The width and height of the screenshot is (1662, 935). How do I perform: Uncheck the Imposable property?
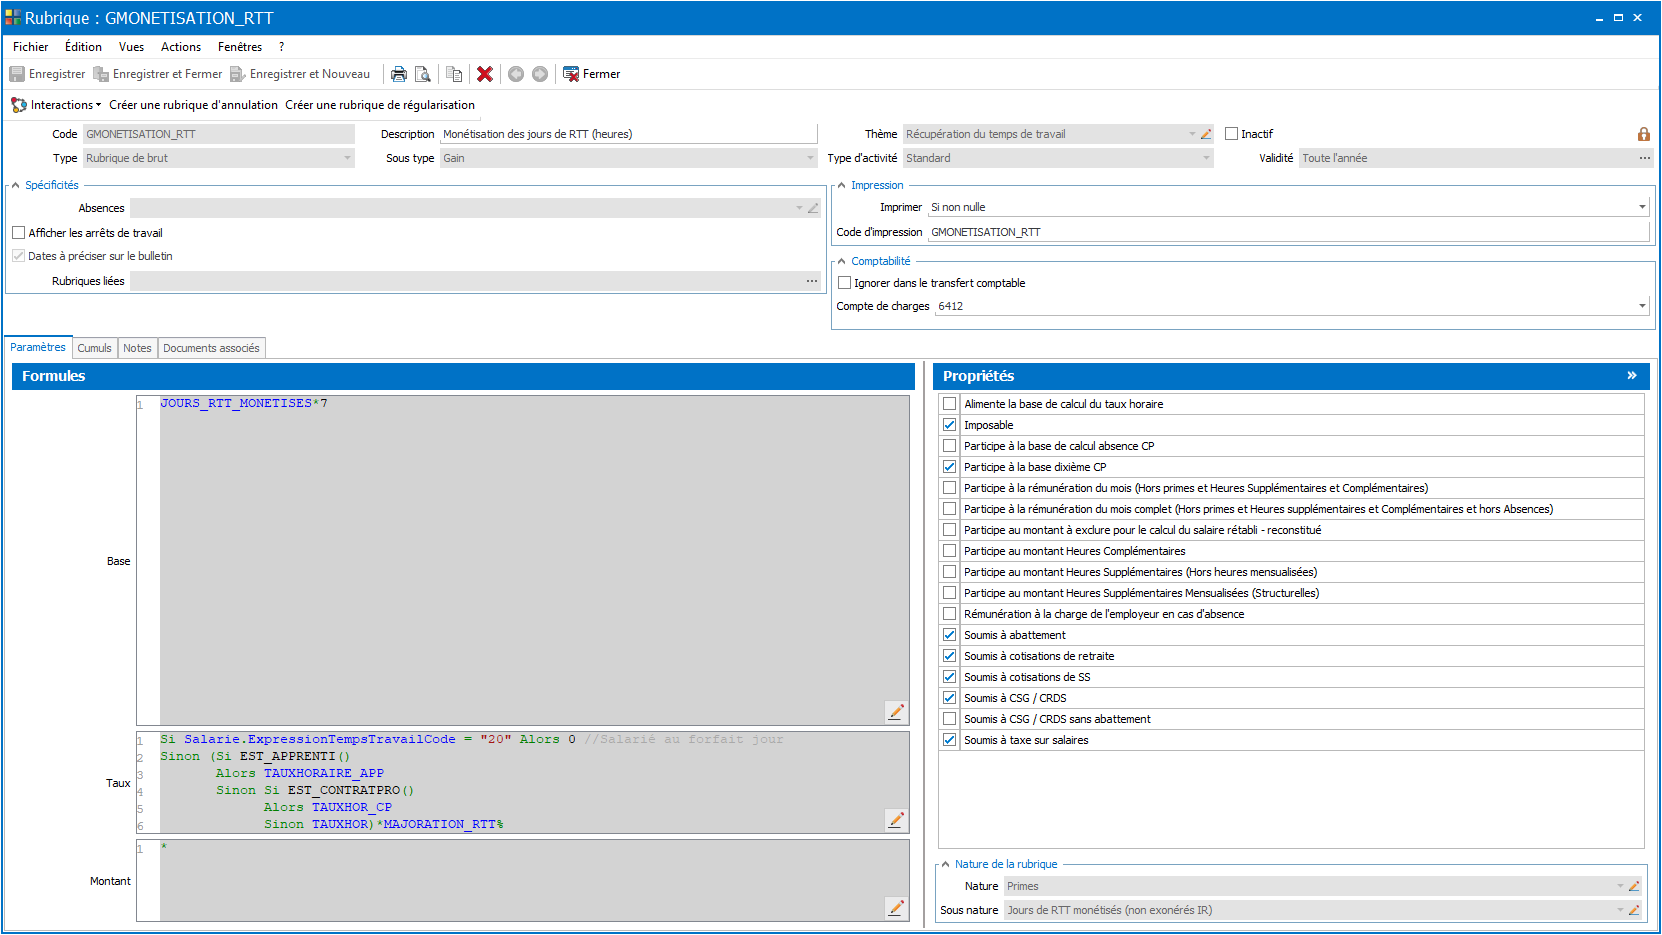coord(950,425)
